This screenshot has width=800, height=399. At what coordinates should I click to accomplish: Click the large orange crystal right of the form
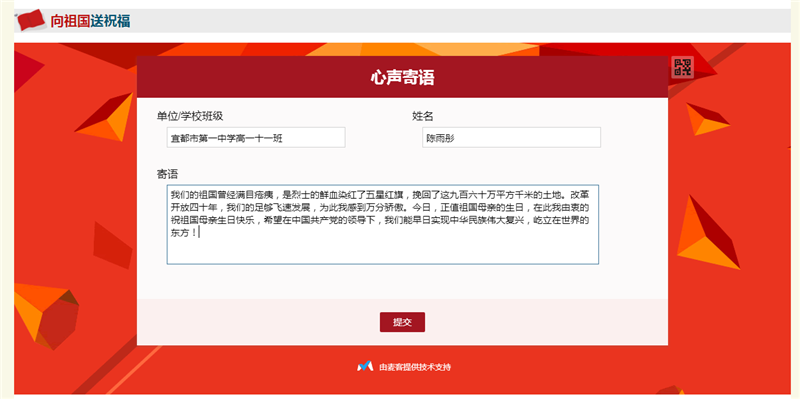pyautogui.click(x=707, y=232)
